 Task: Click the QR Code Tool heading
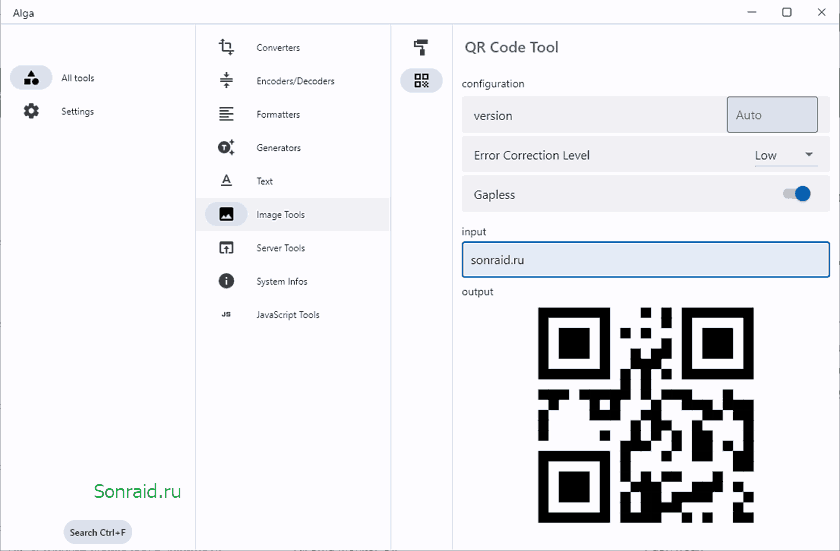(x=512, y=47)
